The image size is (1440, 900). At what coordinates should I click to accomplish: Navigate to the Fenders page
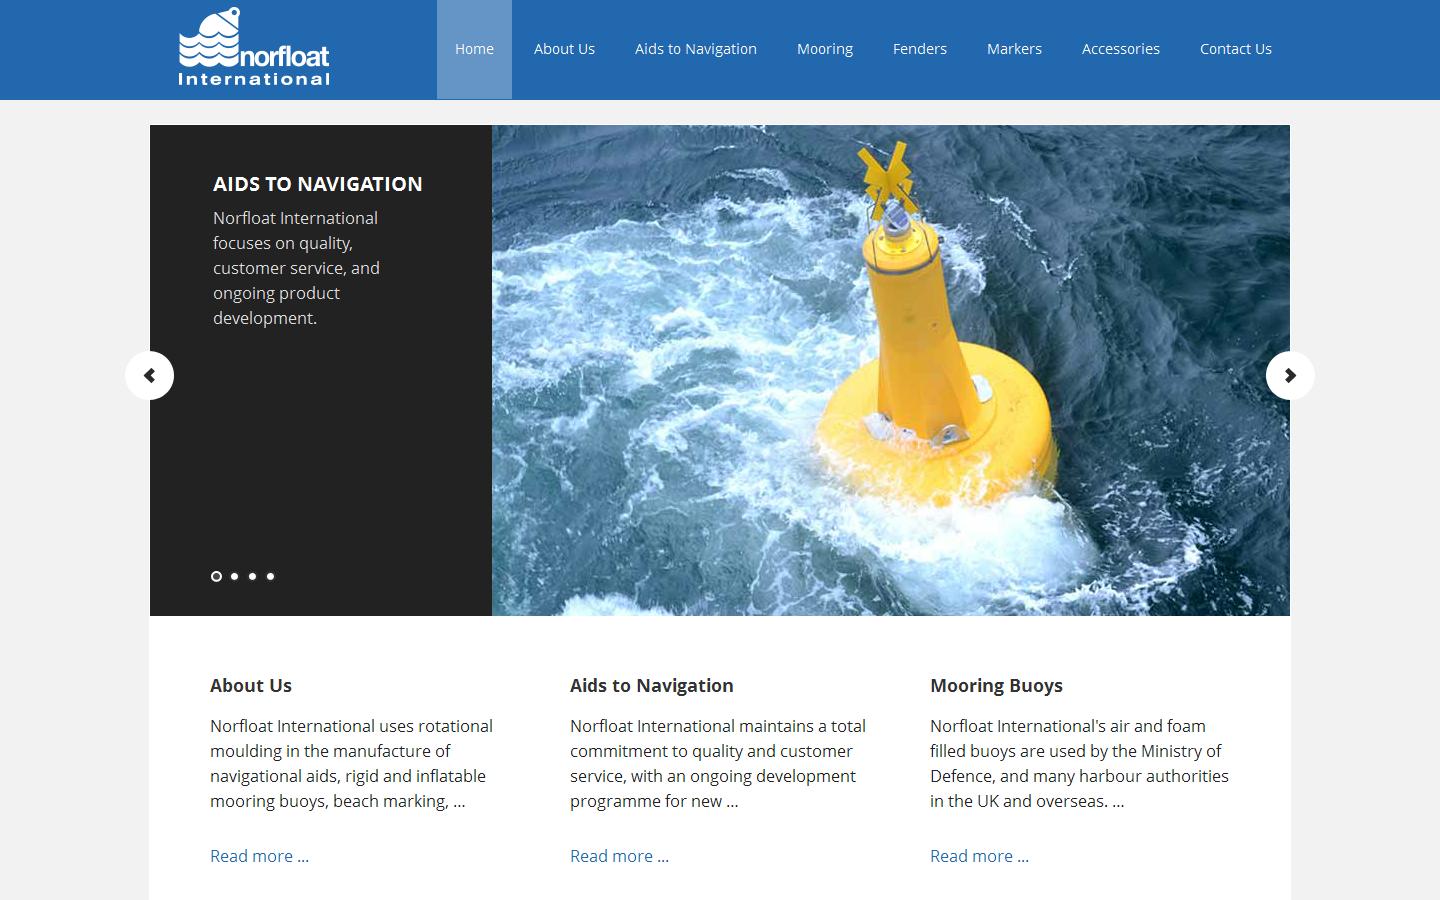(x=919, y=48)
